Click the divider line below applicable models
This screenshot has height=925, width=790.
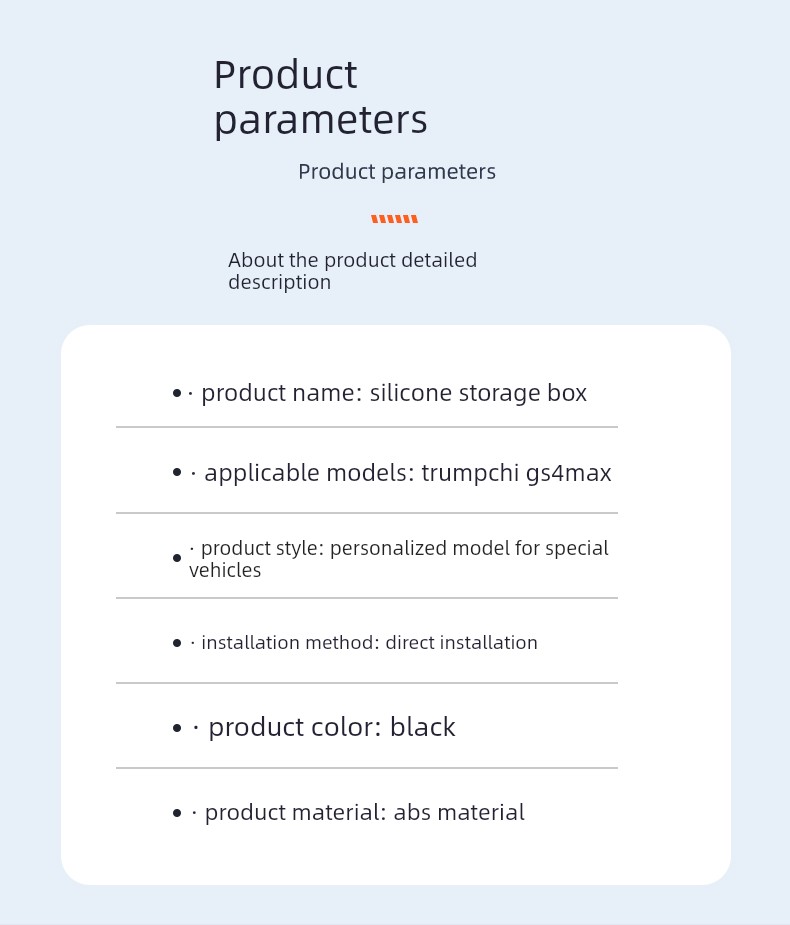366,513
